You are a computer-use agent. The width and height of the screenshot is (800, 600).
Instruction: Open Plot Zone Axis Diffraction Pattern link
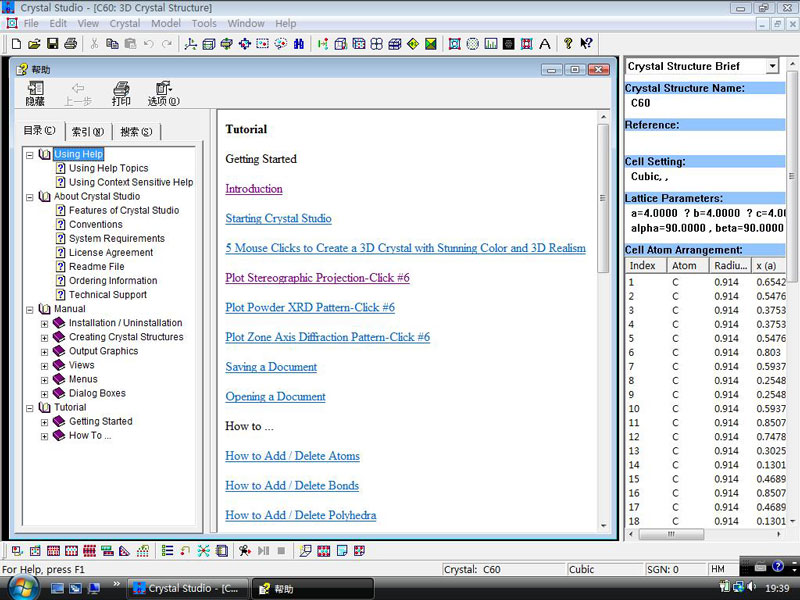[328, 337]
